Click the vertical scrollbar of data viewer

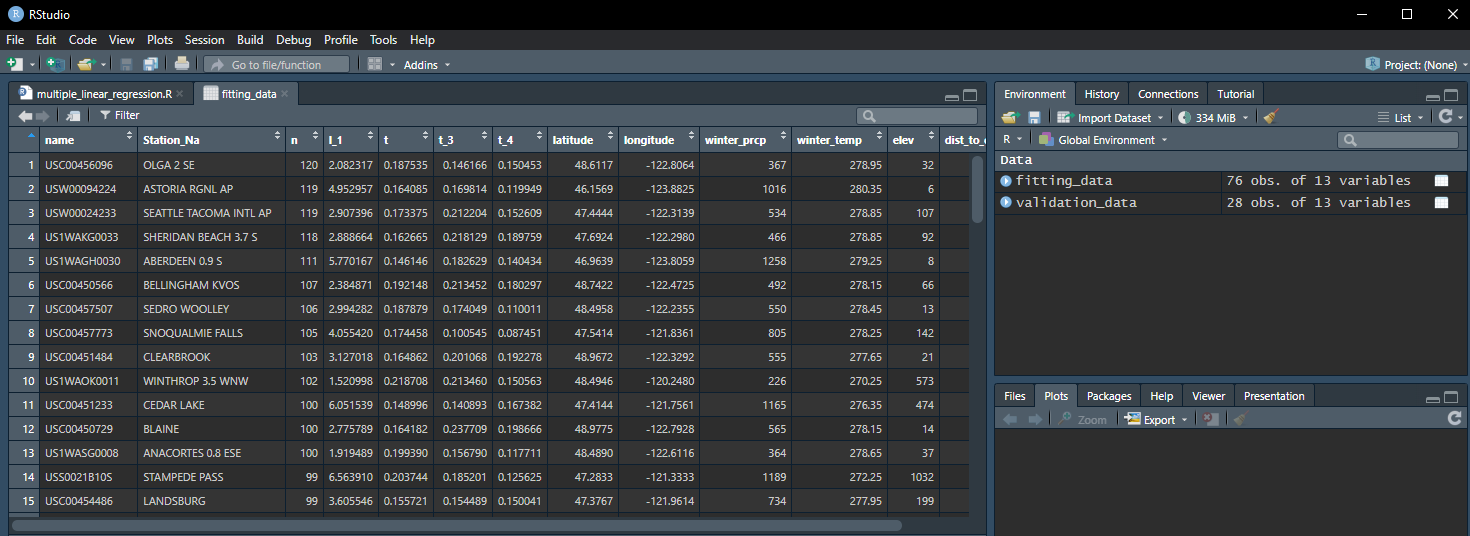[x=977, y=190]
